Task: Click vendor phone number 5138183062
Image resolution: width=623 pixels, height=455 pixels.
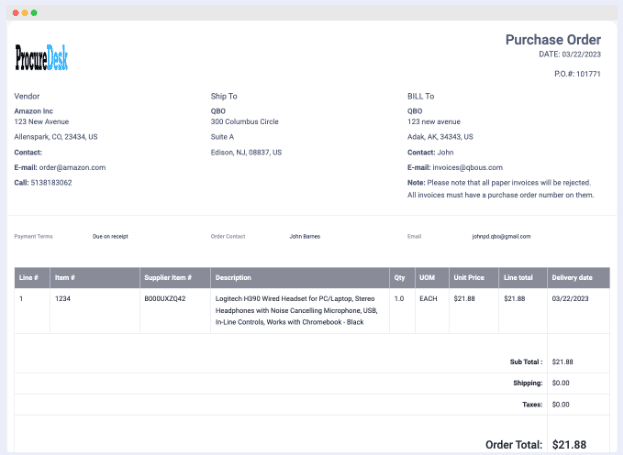Action: coord(51,183)
